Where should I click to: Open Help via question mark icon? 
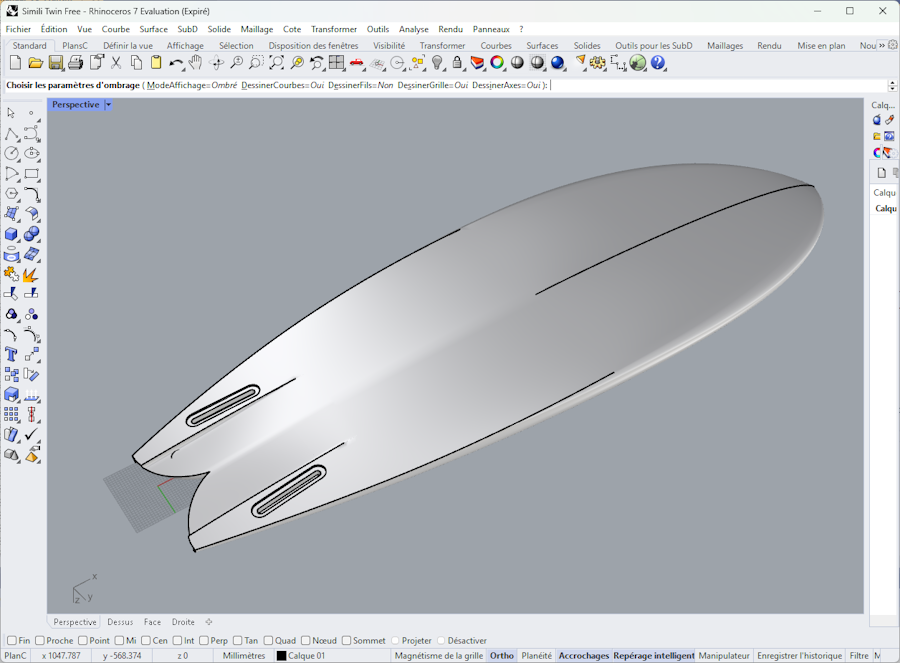[x=658, y=63]
